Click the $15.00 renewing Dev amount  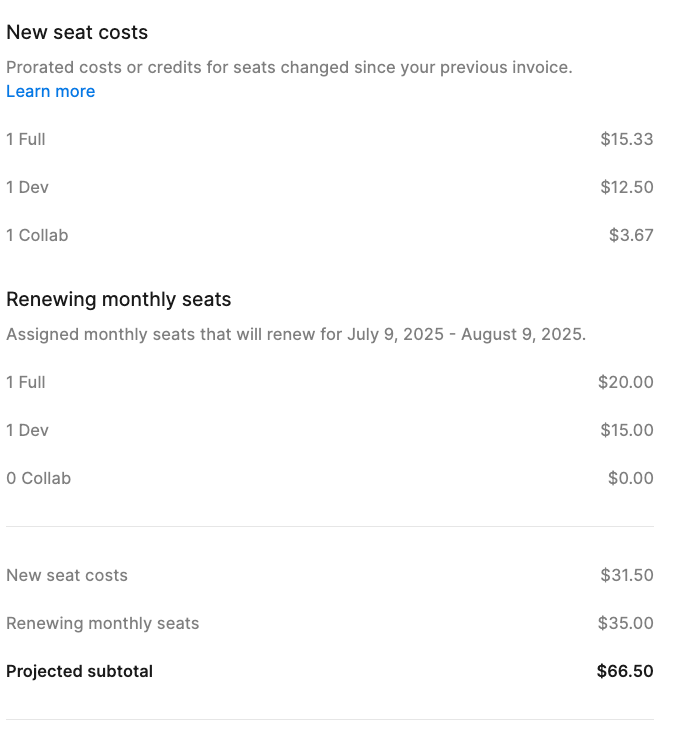[x=627, y=431]
